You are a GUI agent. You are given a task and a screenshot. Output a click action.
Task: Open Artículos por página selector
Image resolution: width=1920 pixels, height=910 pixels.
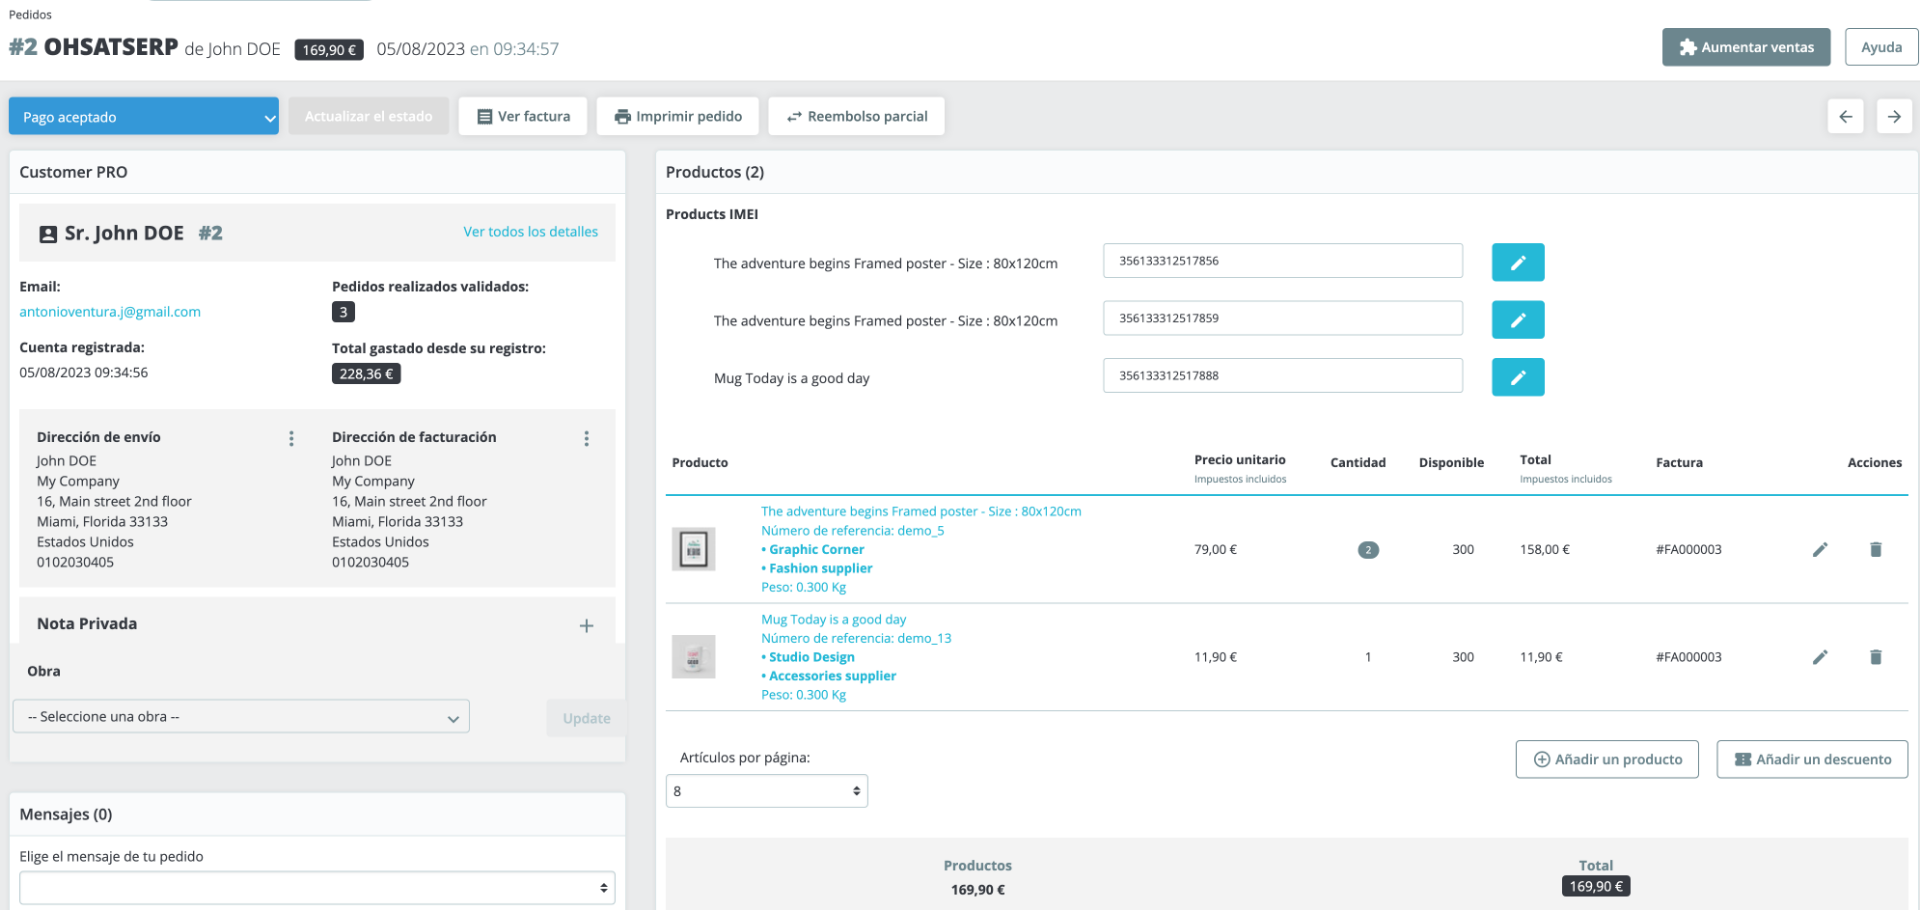tap(767, 791)
